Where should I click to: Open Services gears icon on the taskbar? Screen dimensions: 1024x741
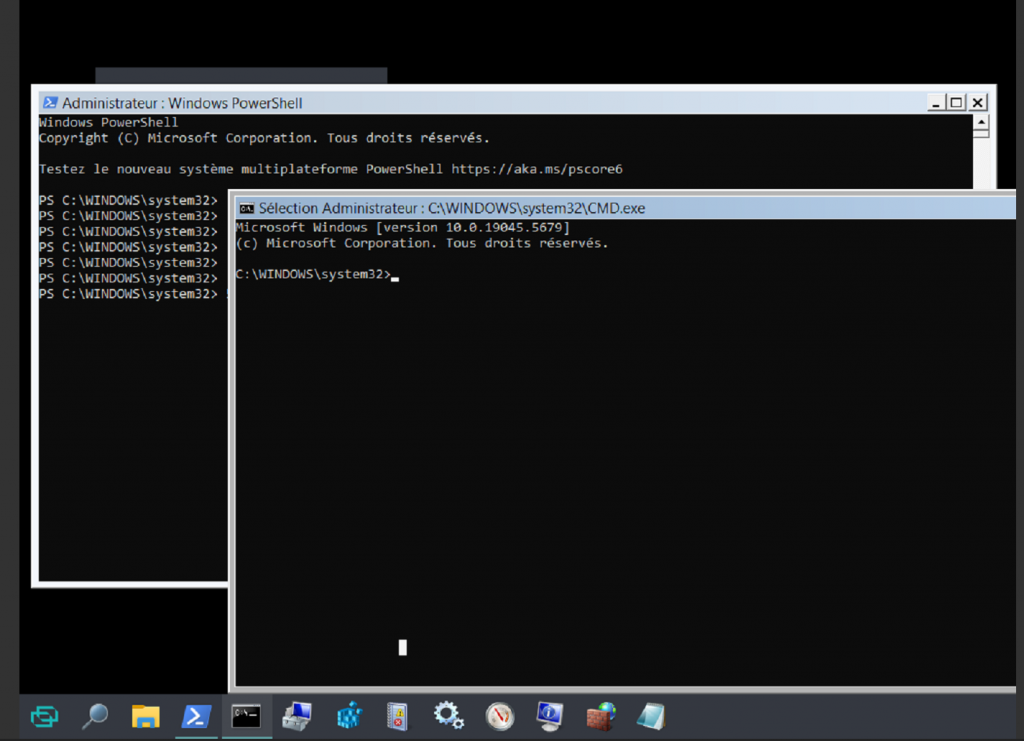pos(449,716)
